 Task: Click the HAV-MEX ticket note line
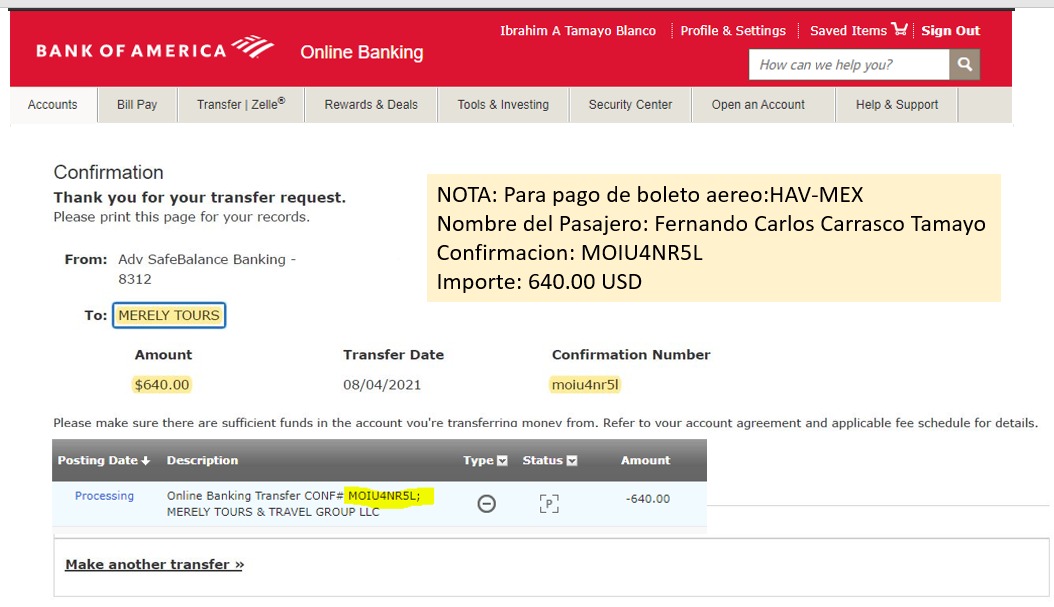(650, 195)
